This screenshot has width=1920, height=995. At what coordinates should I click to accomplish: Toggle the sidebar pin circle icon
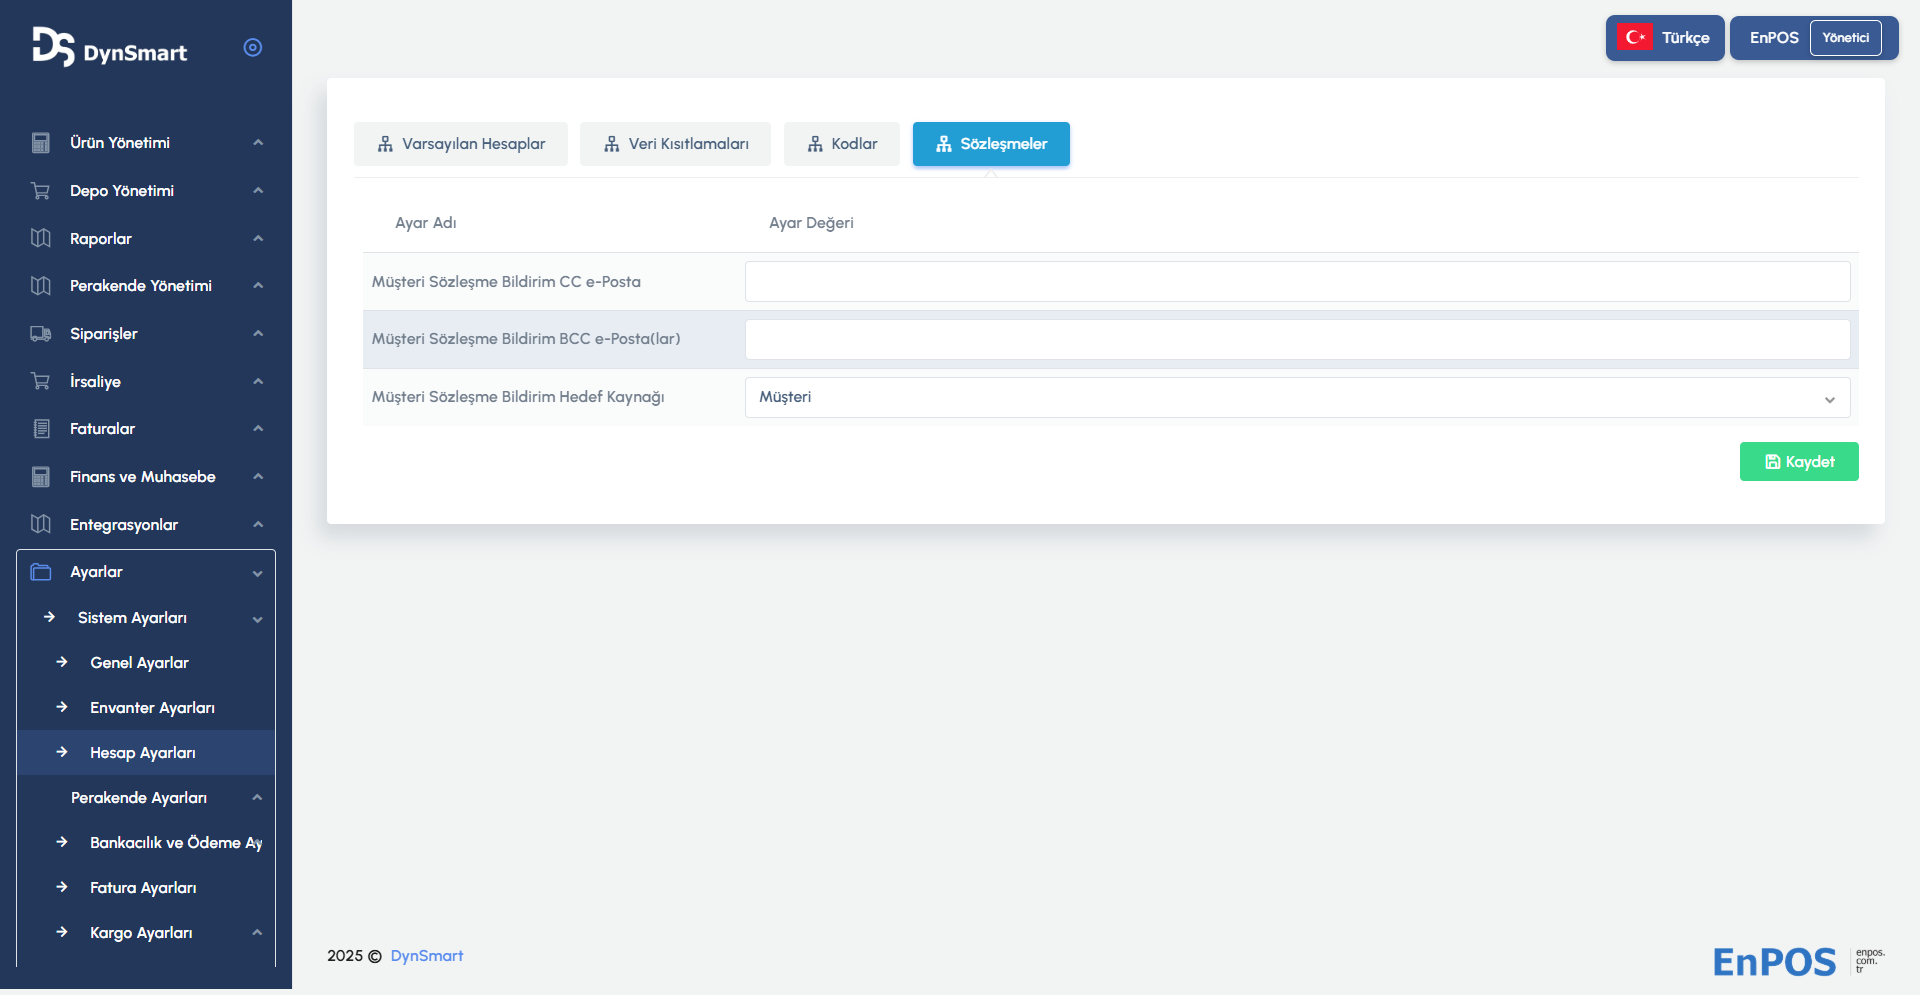click(x=253, y=48)
